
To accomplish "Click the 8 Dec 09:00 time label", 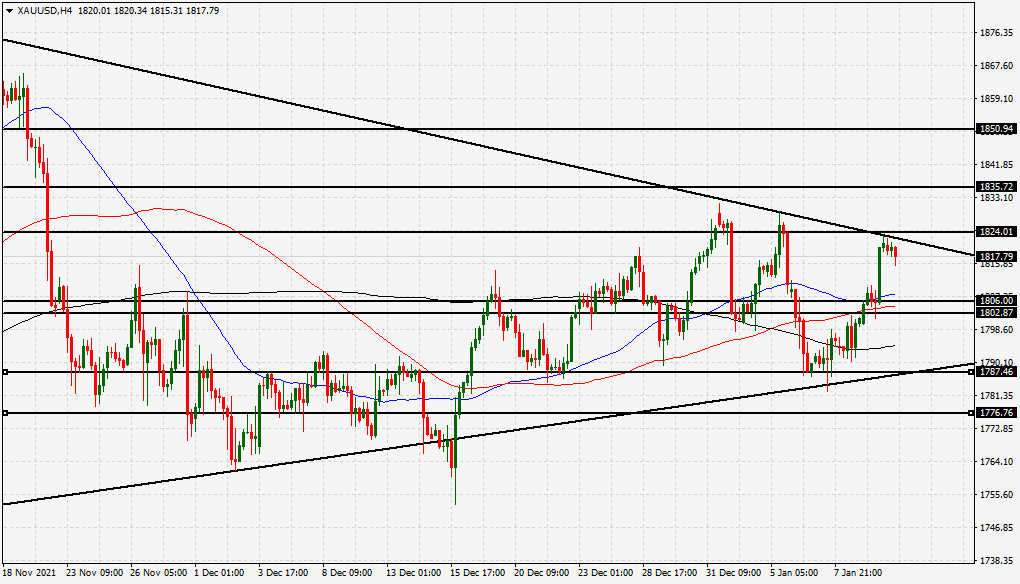I will point(347,573).
